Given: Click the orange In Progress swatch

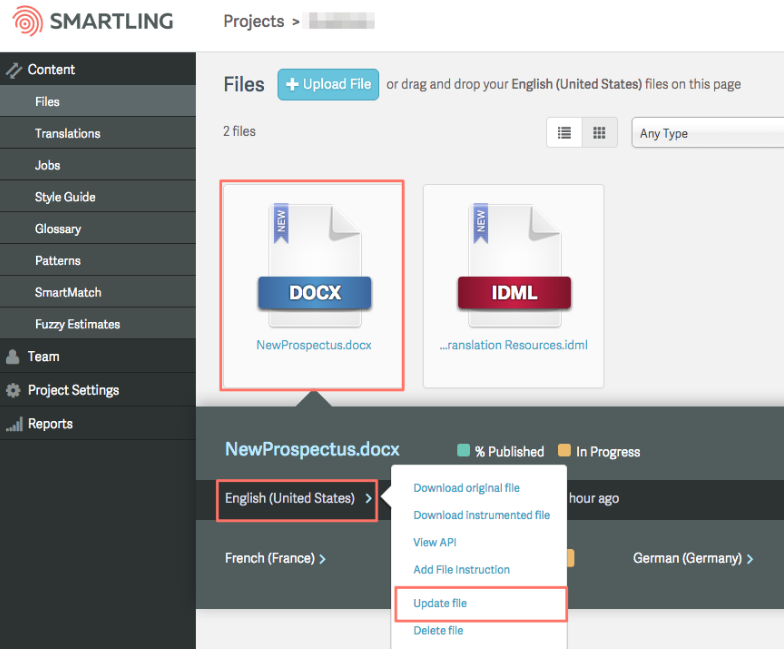Looking at the screenshot, I should [564, 450].
